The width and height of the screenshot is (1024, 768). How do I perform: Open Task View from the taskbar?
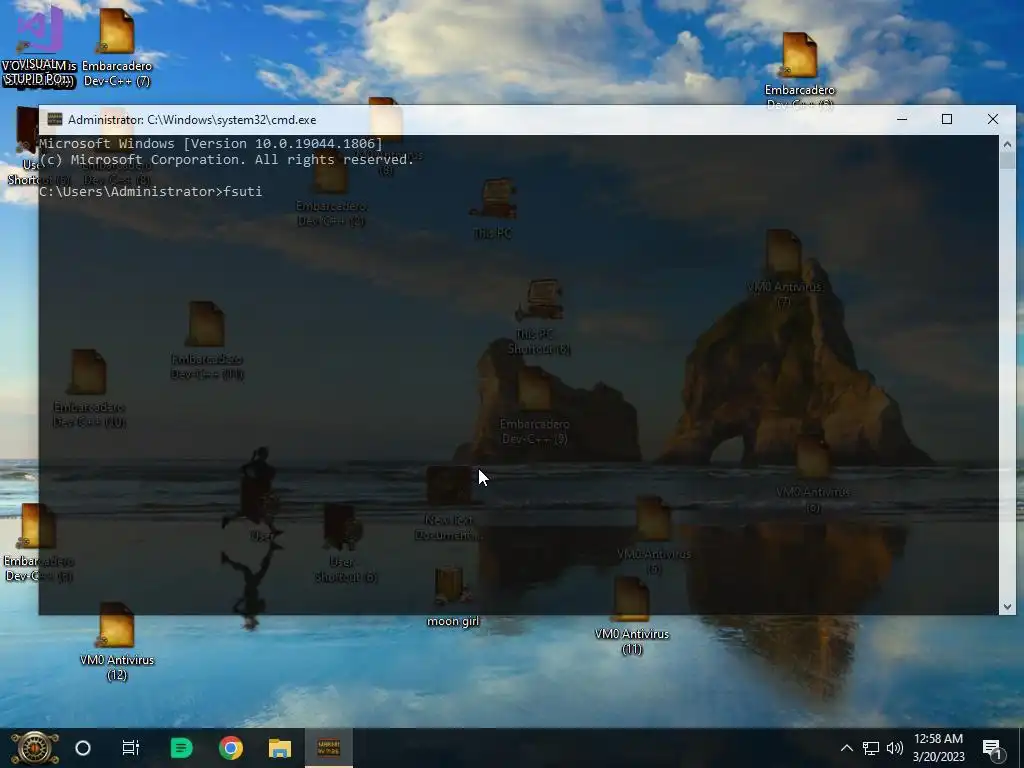[x=131, y=748]
